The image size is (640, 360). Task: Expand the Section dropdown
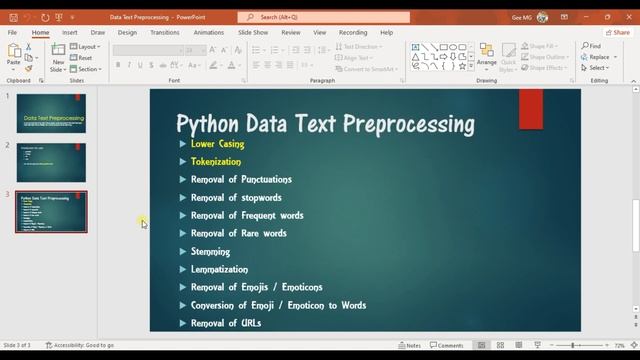[x=86, y=69]
